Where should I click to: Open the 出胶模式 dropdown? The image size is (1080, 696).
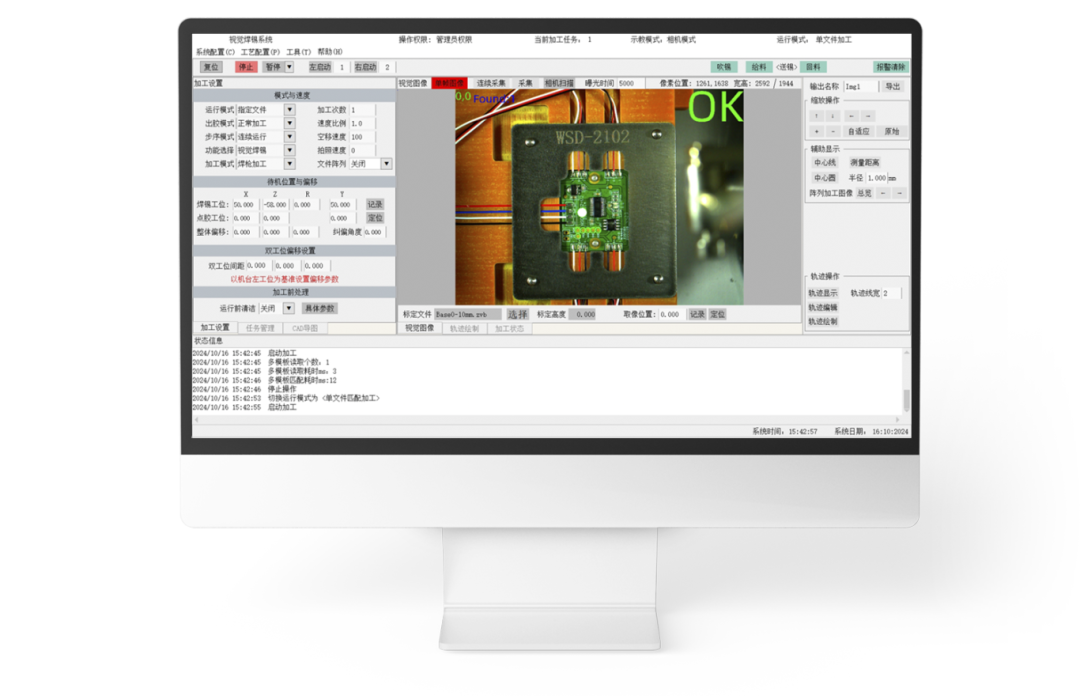[x=289, y=123]
